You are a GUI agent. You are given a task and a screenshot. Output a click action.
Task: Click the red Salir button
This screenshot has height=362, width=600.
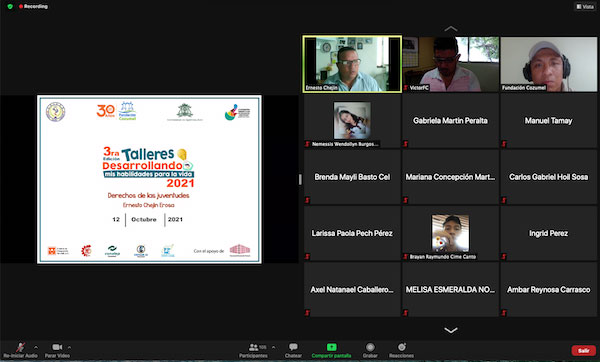(x=584, y=351)
